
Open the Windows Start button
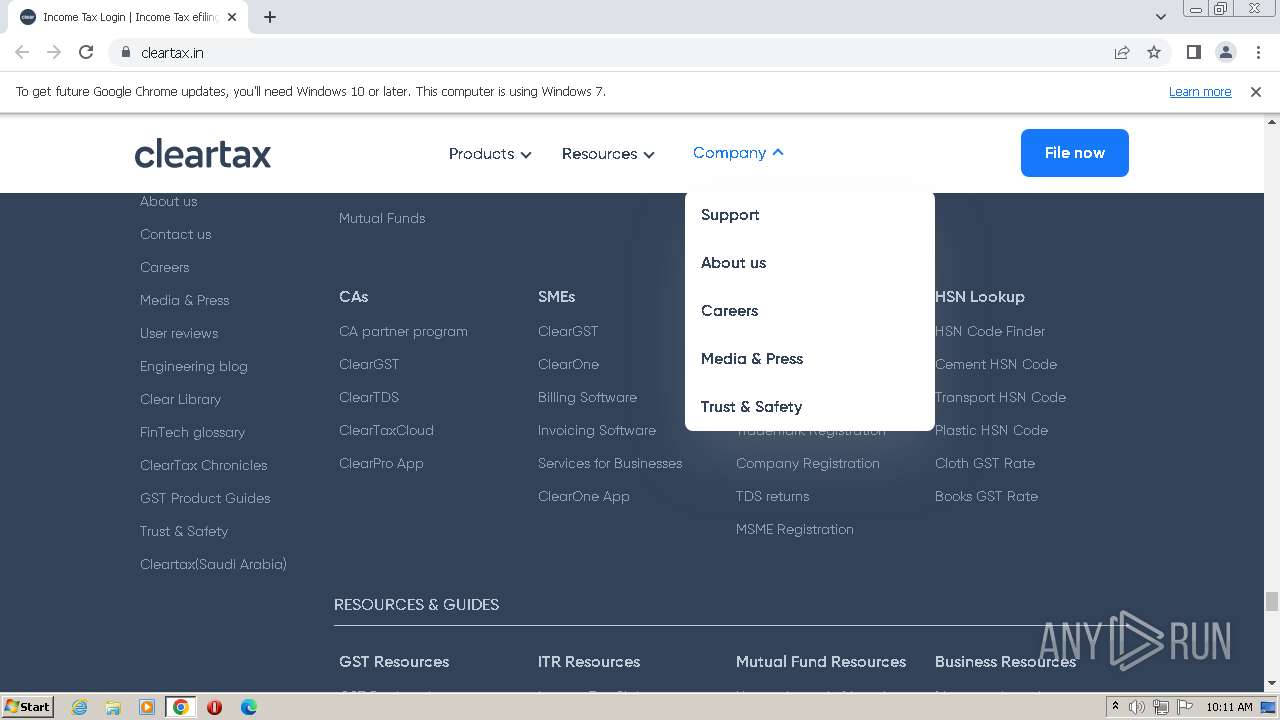(x=27, y=706)
